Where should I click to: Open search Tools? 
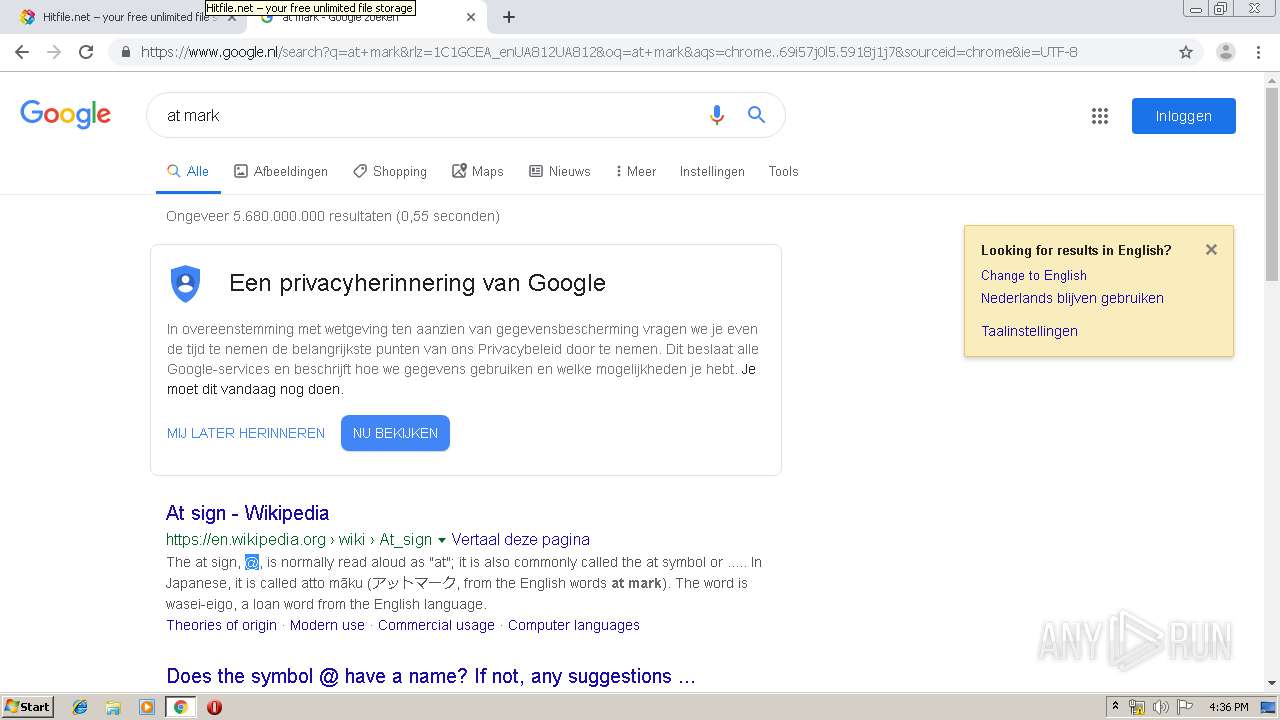point(783,171)
